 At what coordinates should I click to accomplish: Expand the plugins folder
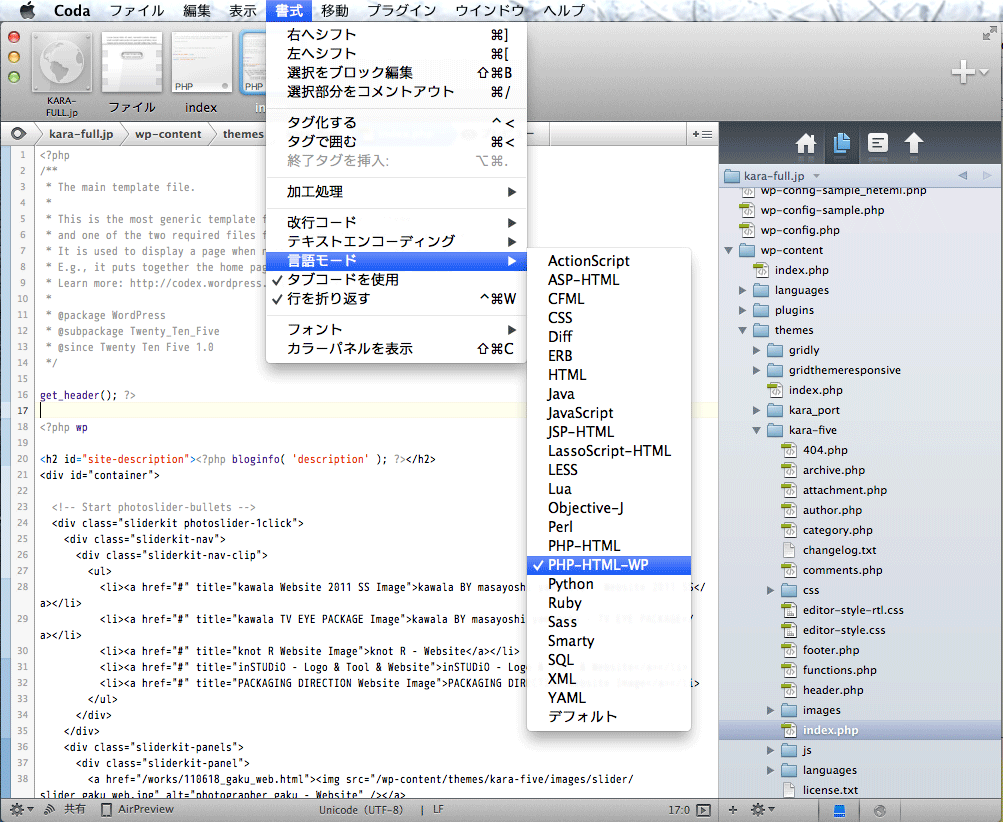743,310
